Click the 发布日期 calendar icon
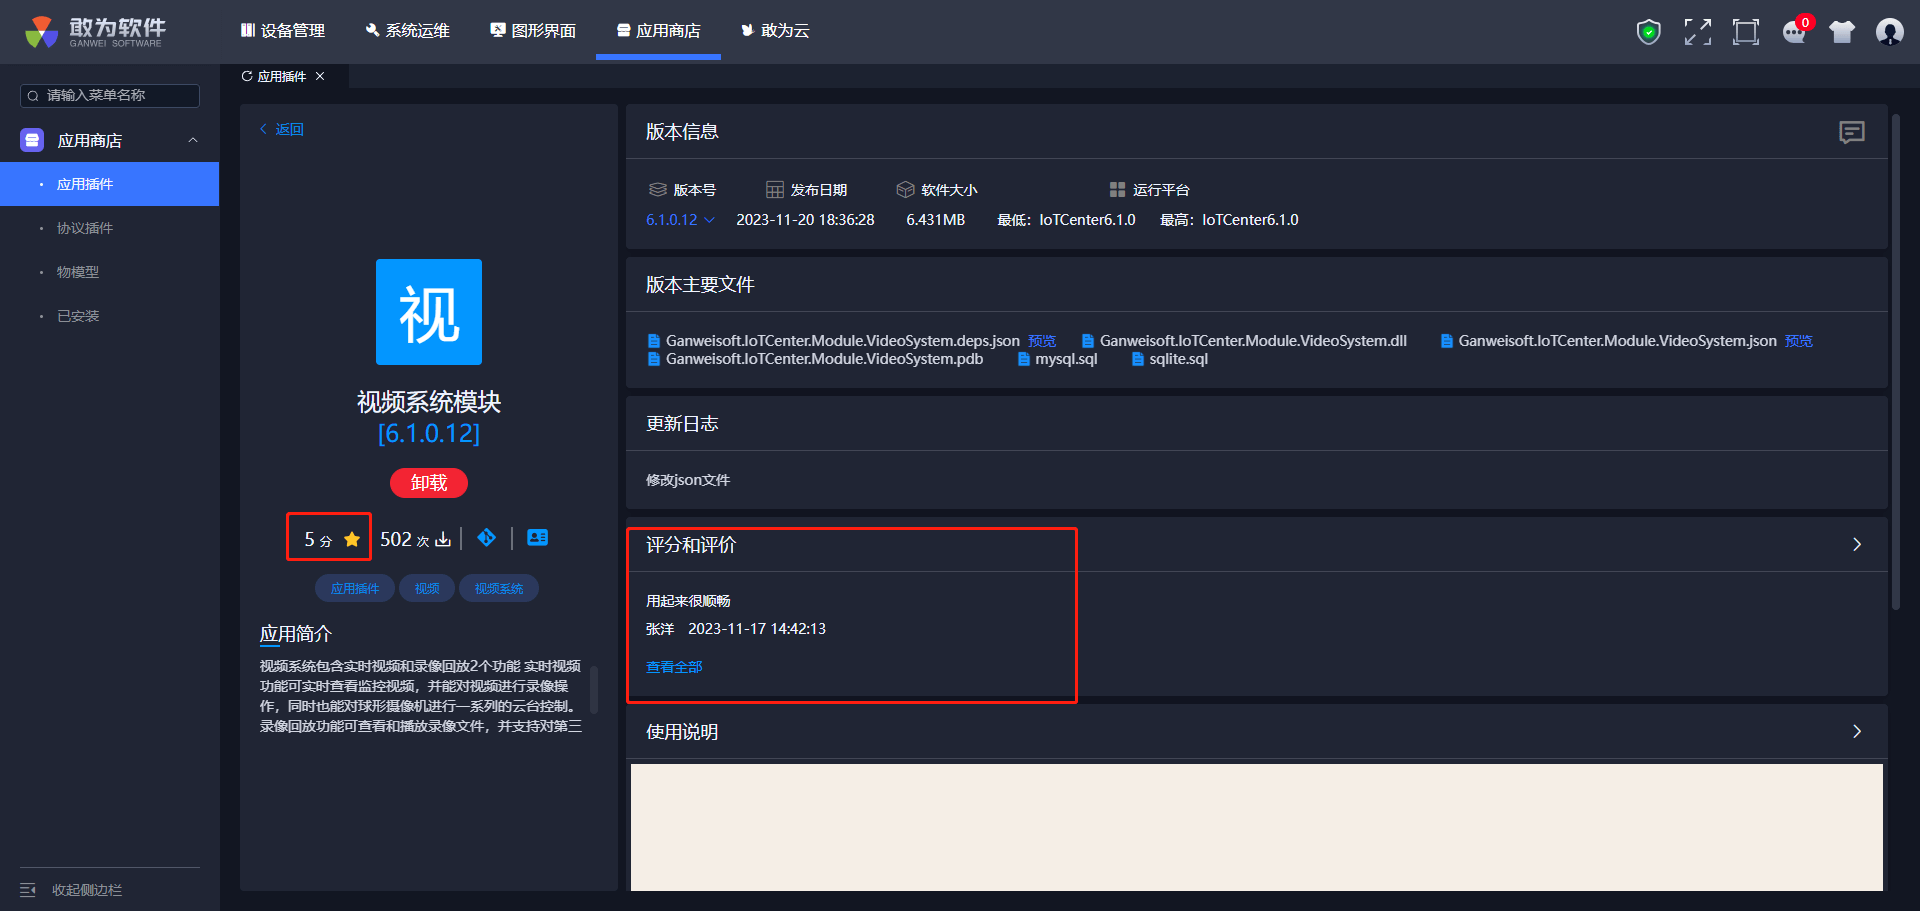Viewport: 1920px width, 911px height. click(x=775, y=190)
